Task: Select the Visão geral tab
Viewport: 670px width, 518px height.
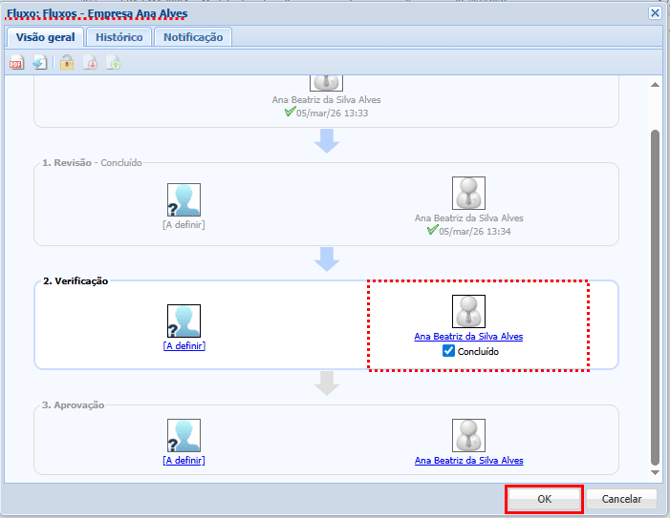Action: (44, 37)
